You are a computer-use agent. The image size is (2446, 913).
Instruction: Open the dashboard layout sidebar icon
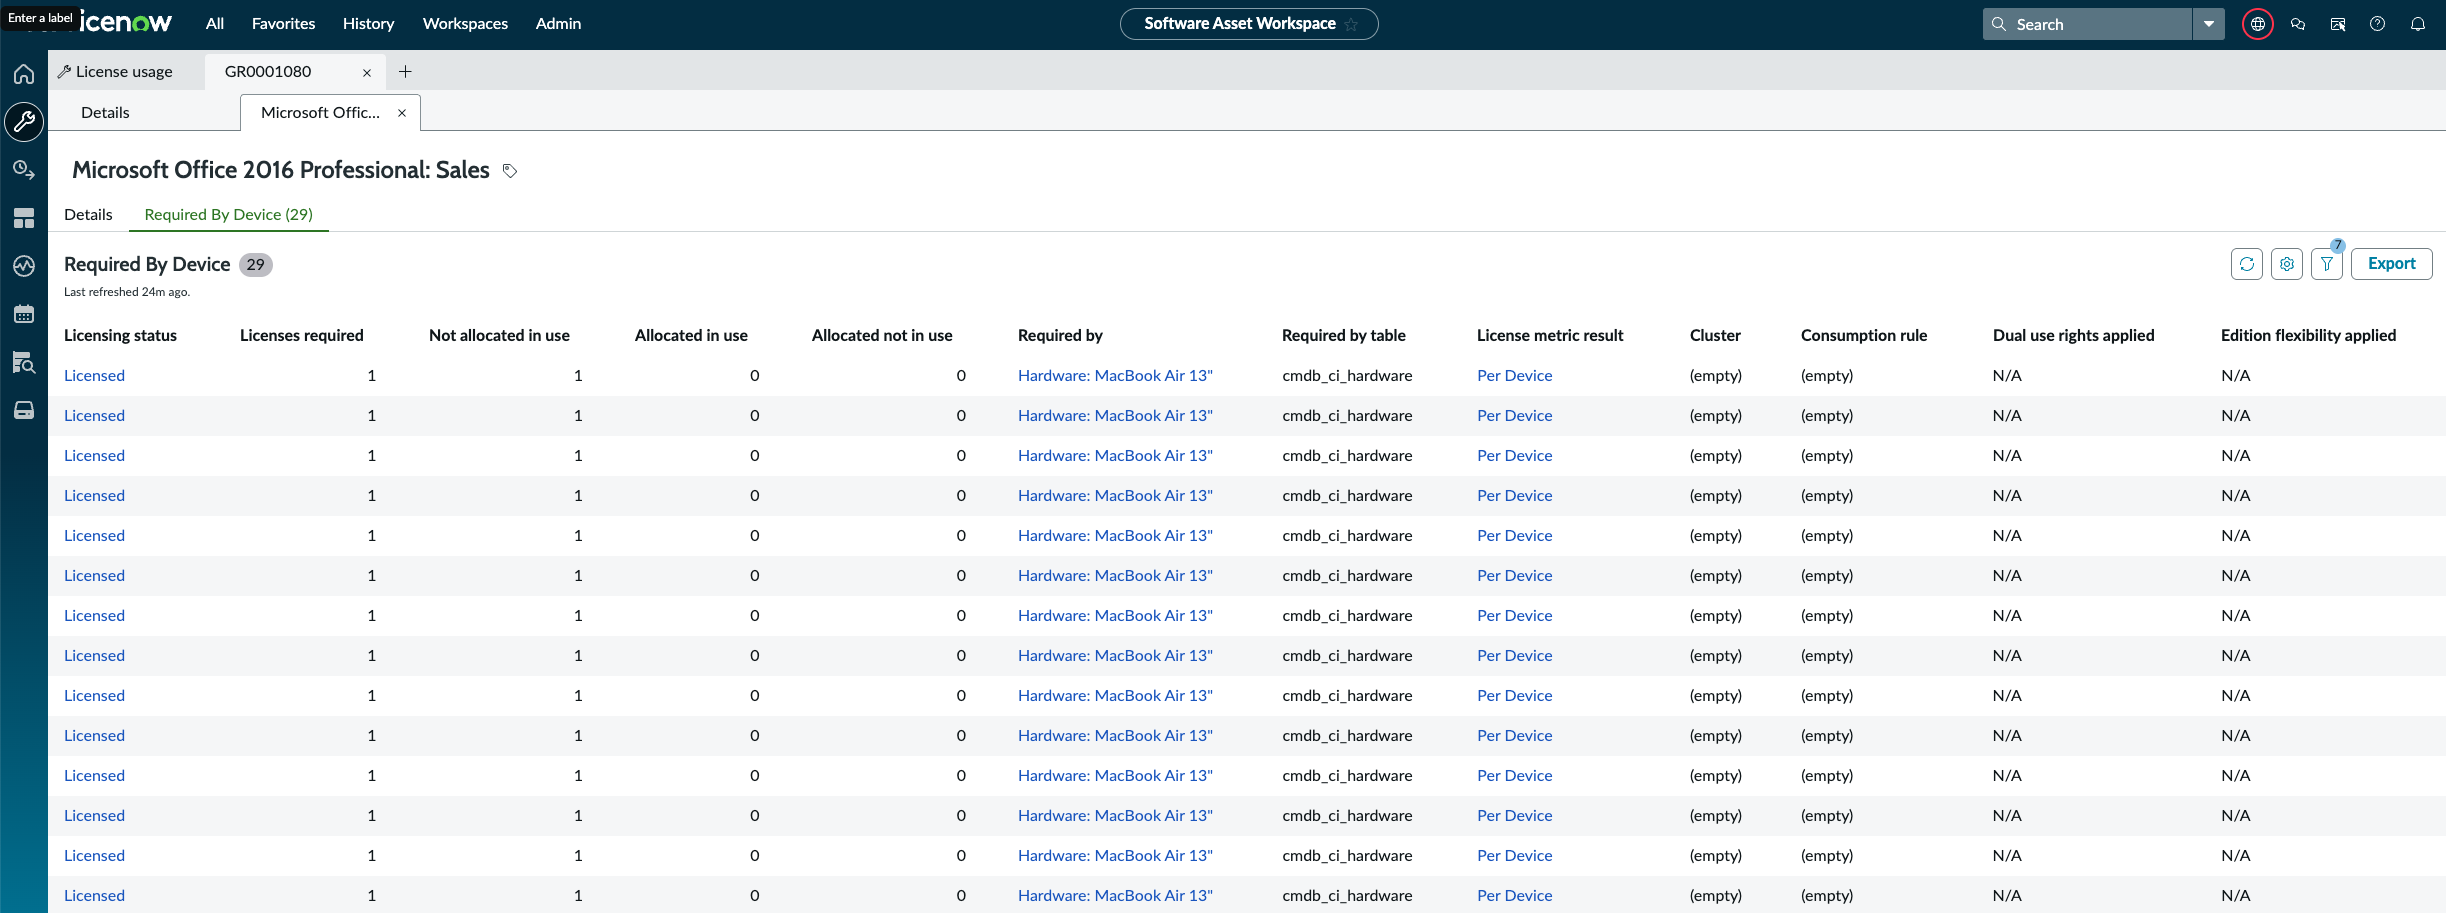[x=24, y=218]
